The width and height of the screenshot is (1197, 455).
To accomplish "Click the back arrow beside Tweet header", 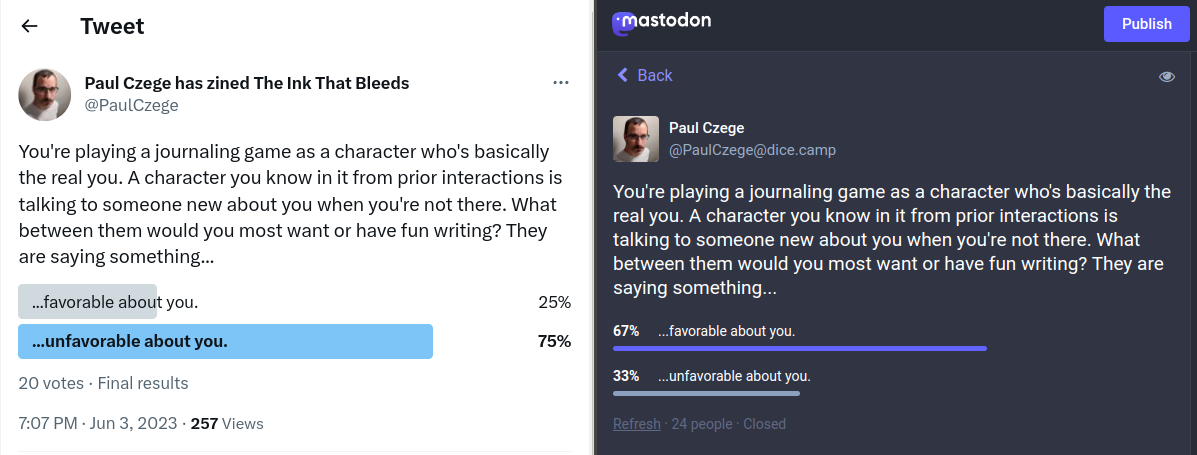I will point(29,27).
